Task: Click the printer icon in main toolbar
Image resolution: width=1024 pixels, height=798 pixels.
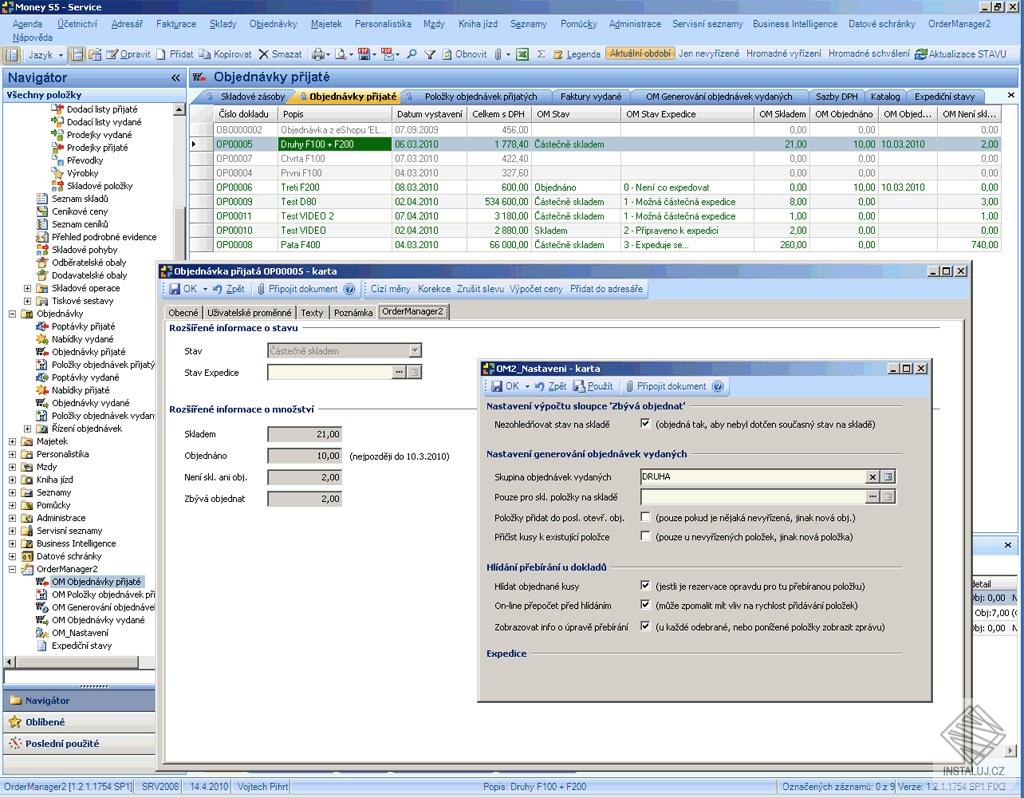Action: [317, 54]
